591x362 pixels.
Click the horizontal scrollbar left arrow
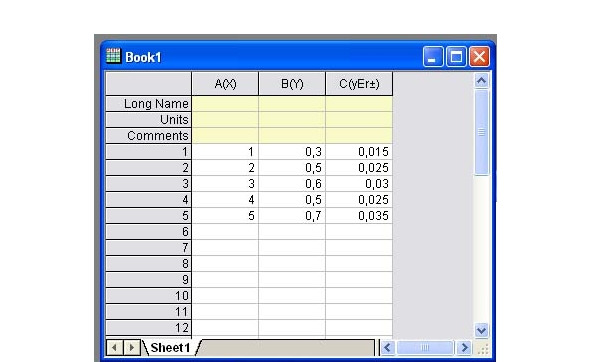click(388, 347)
